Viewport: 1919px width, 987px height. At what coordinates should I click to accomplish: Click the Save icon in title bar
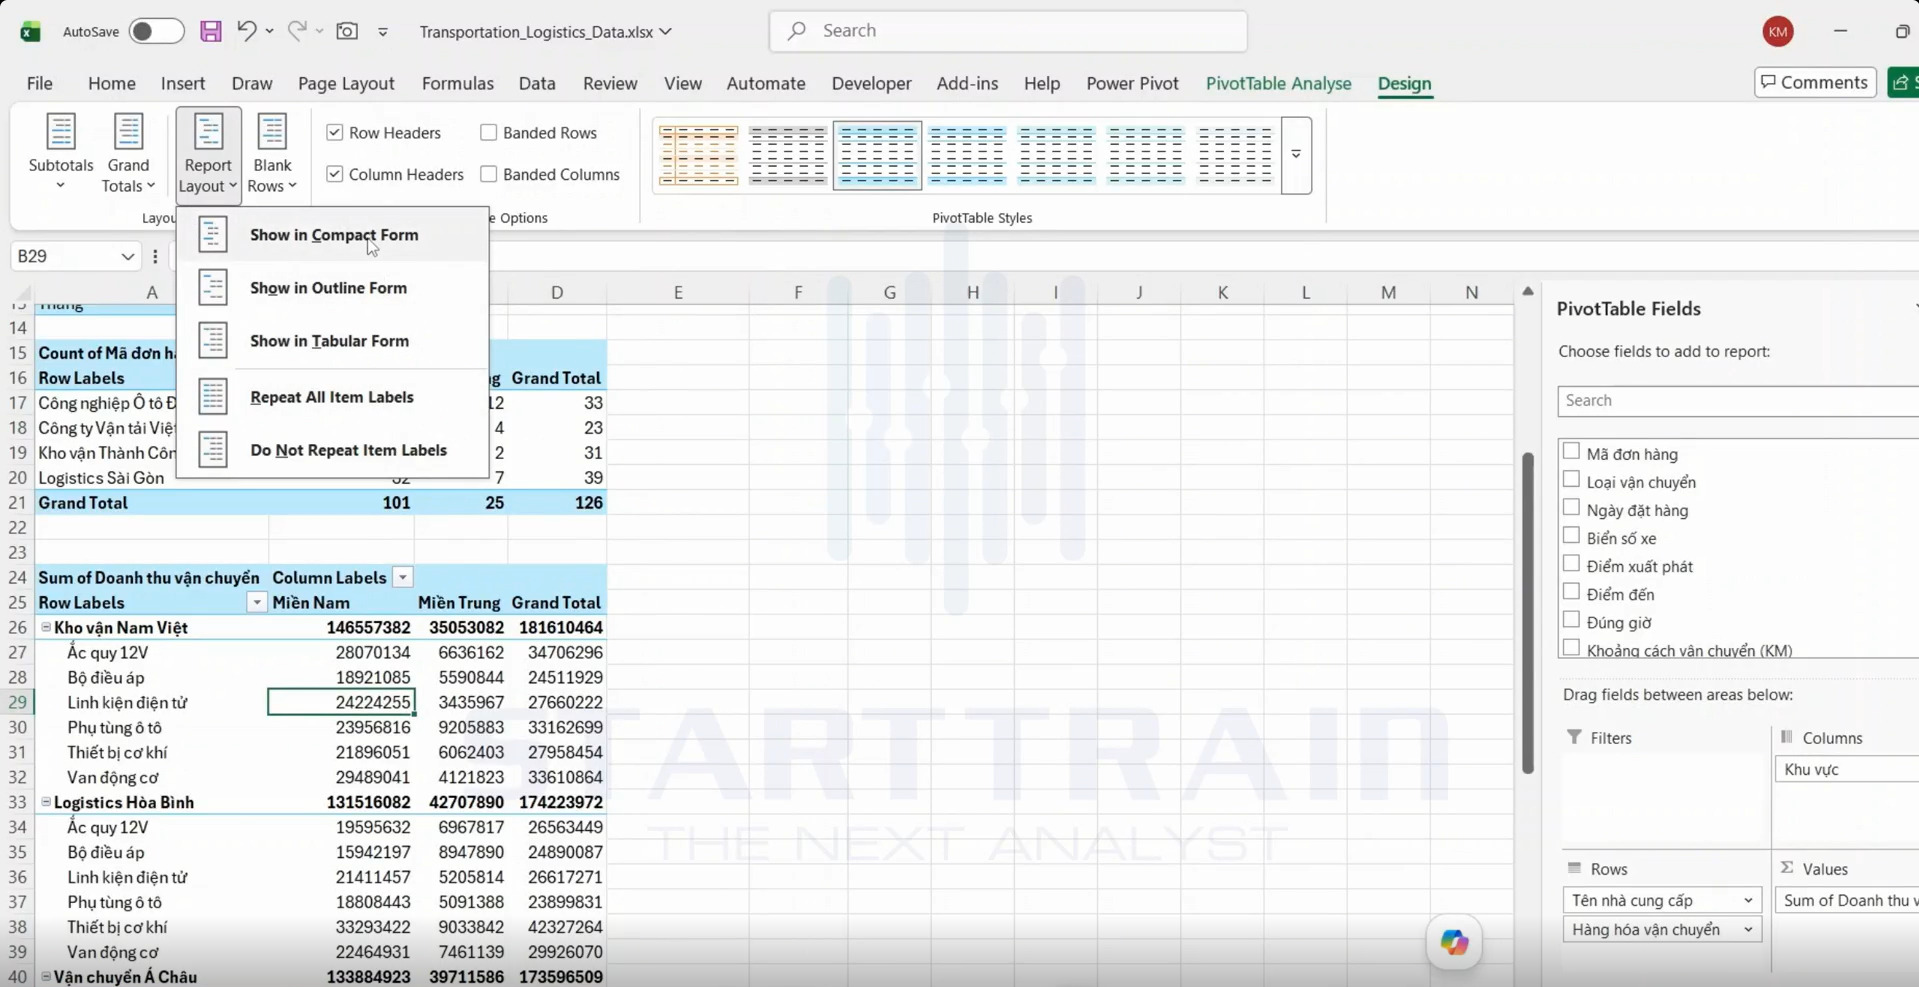211,31
